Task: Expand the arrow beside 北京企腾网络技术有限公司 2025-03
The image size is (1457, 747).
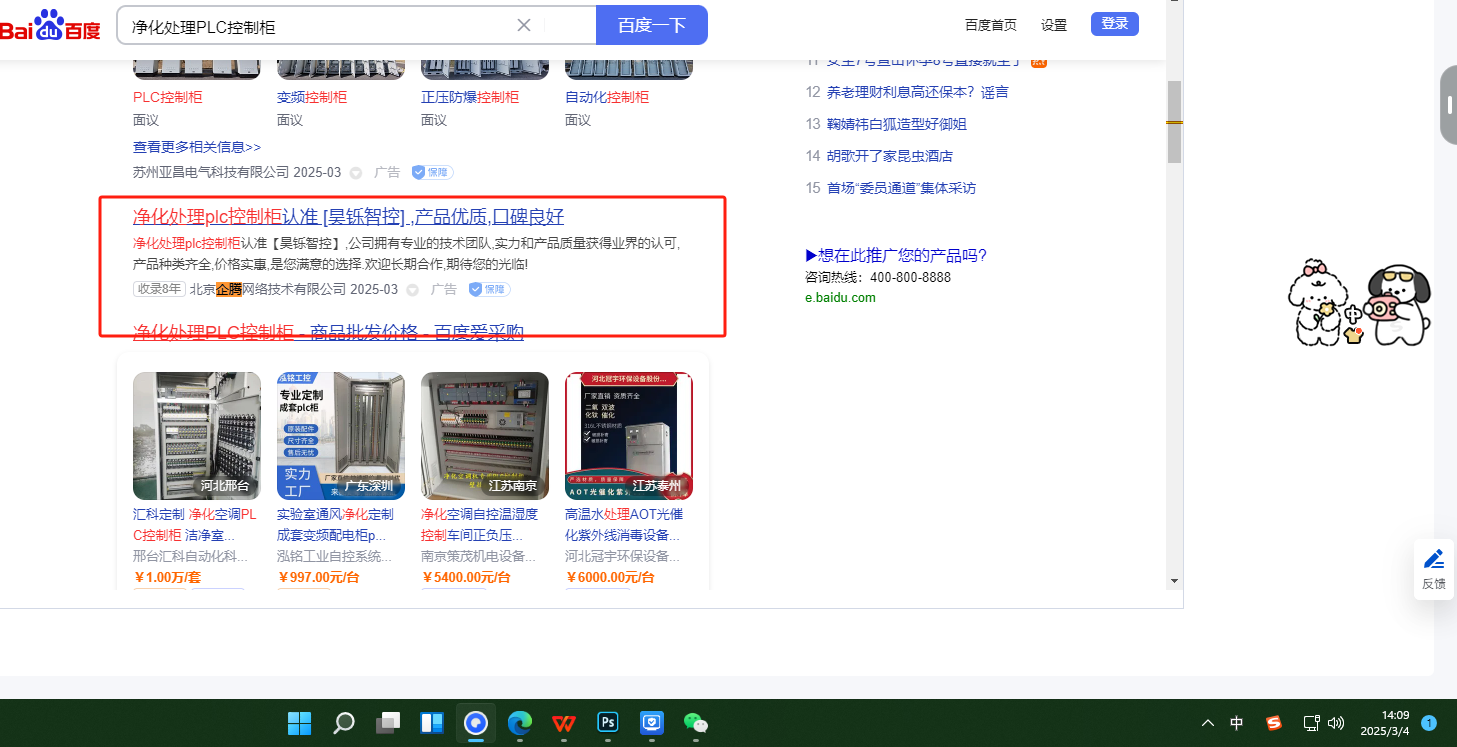Action: tap(412, 290)
